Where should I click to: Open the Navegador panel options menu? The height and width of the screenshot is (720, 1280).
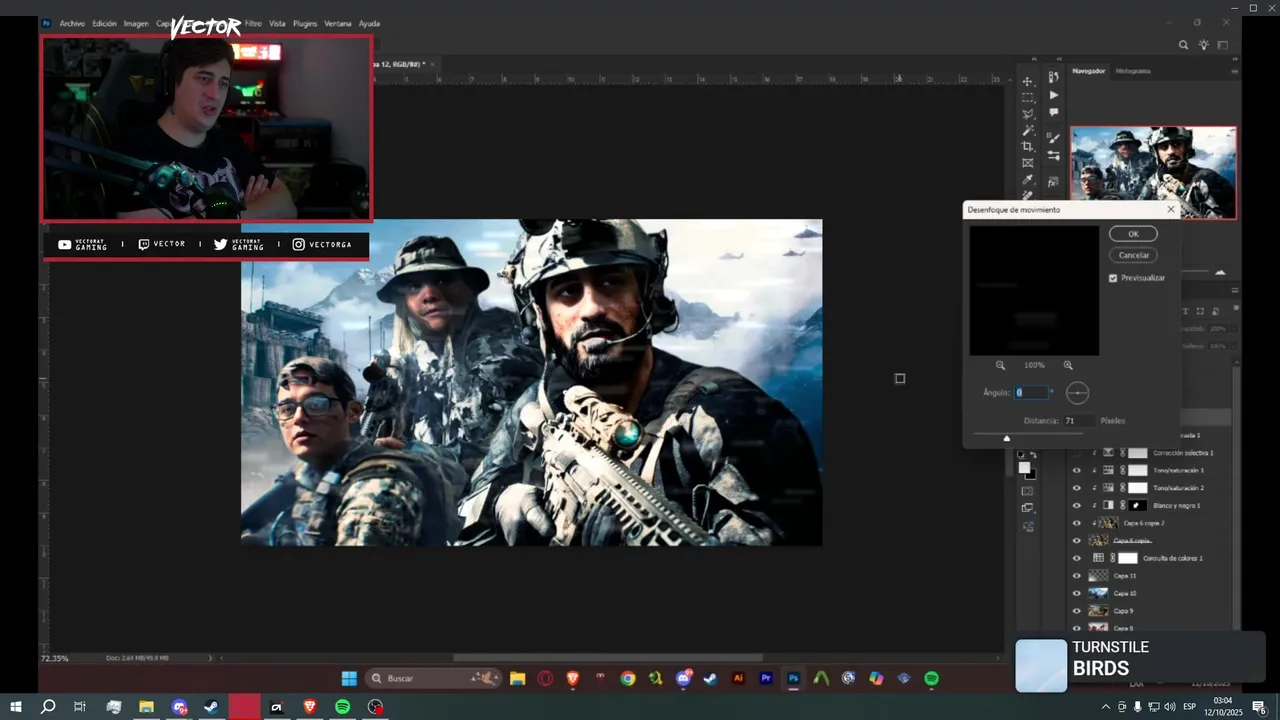click(x=1235, y=71)
